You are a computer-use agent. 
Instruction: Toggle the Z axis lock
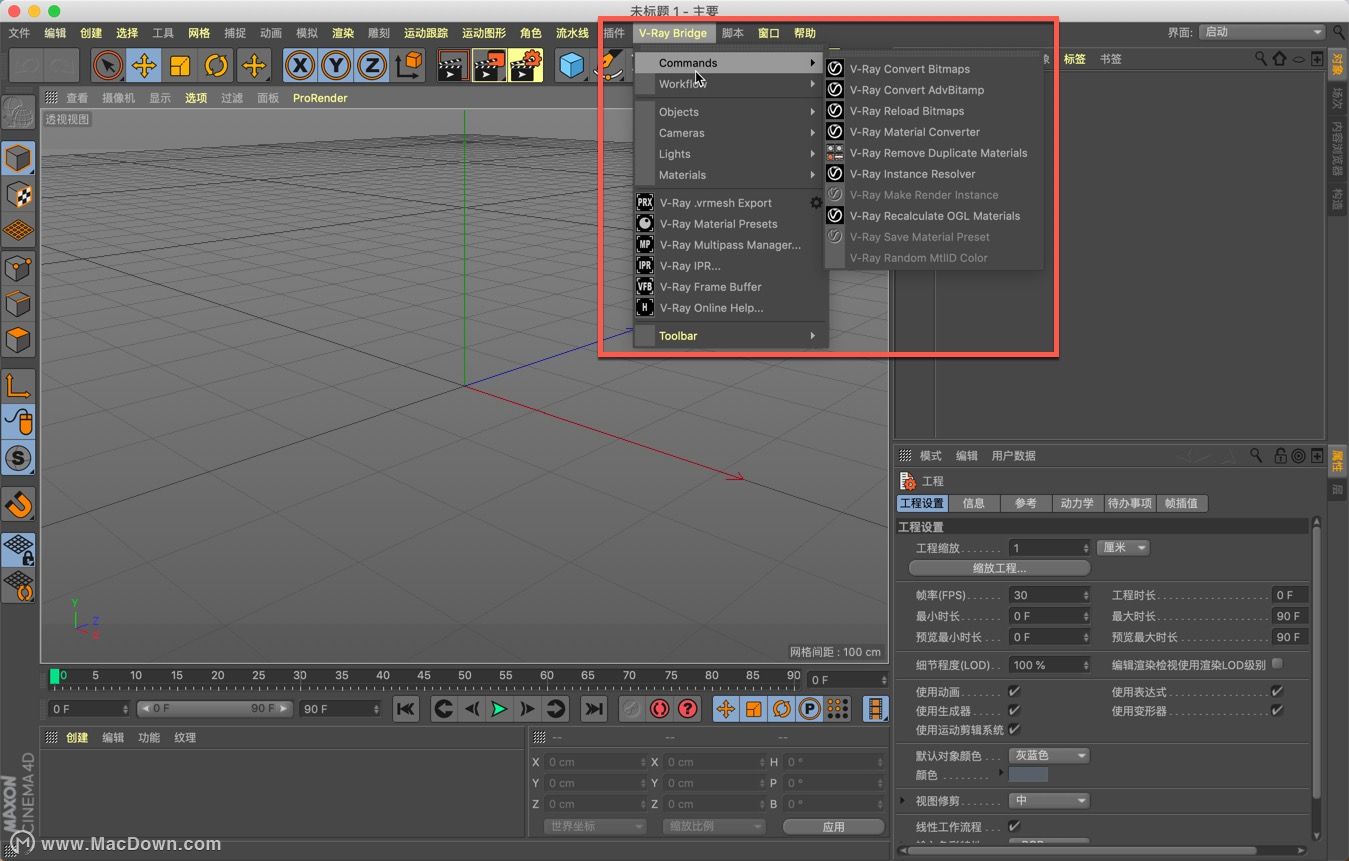click(371, 66)
